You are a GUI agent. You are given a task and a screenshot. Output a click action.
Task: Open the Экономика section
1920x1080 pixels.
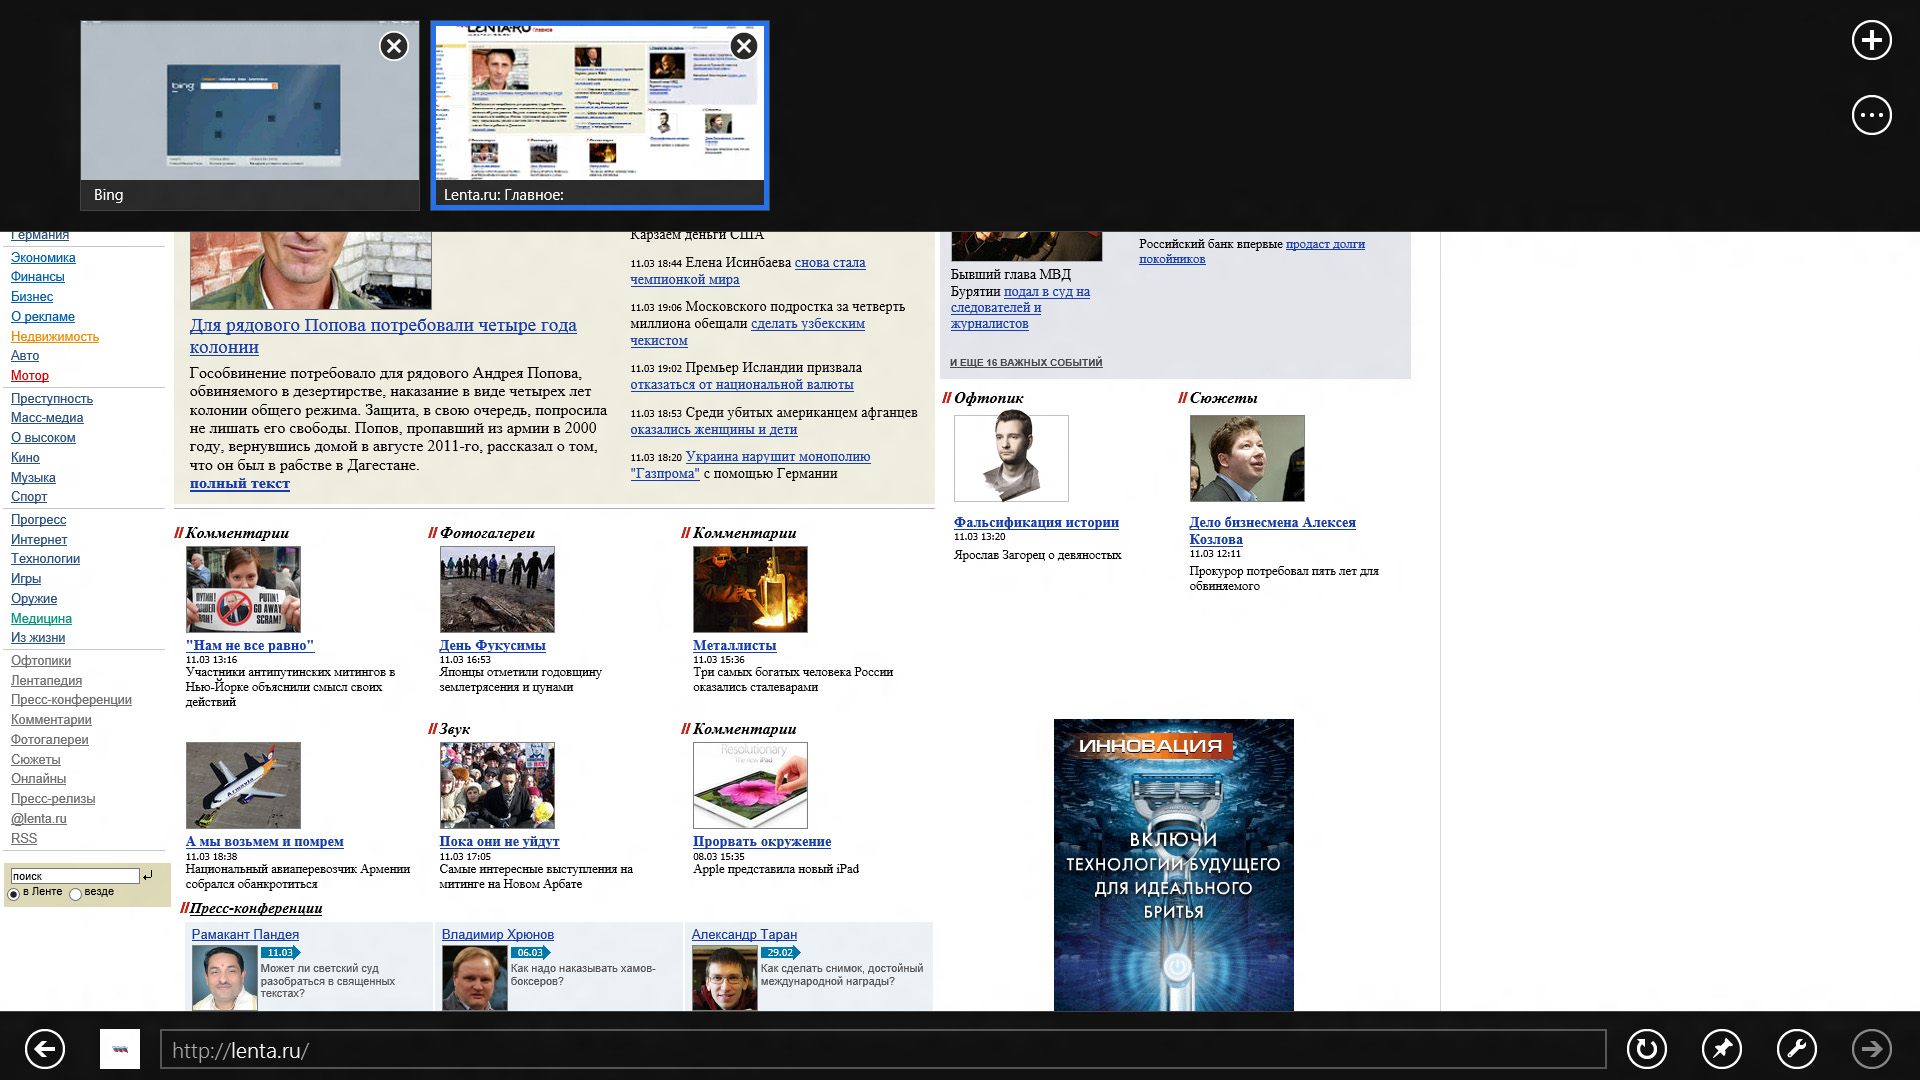pyautogui.click(x=43, y=257)
